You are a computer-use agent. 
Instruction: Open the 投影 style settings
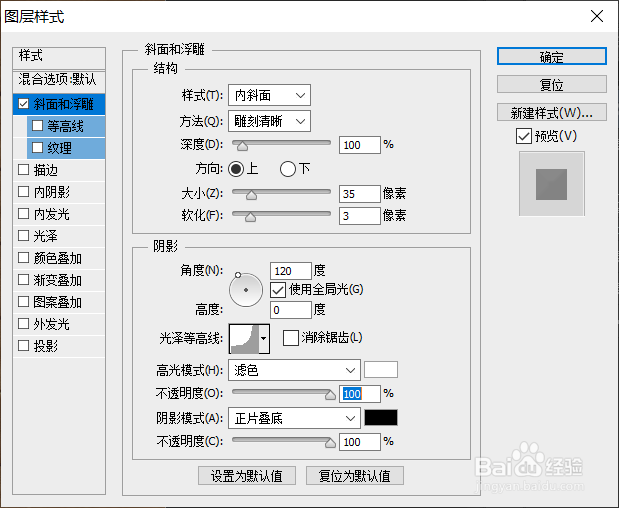tap(59, 346)
